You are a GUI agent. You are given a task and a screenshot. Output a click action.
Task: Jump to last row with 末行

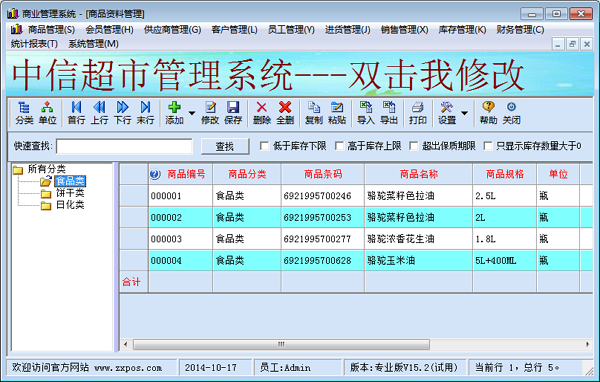145,113
